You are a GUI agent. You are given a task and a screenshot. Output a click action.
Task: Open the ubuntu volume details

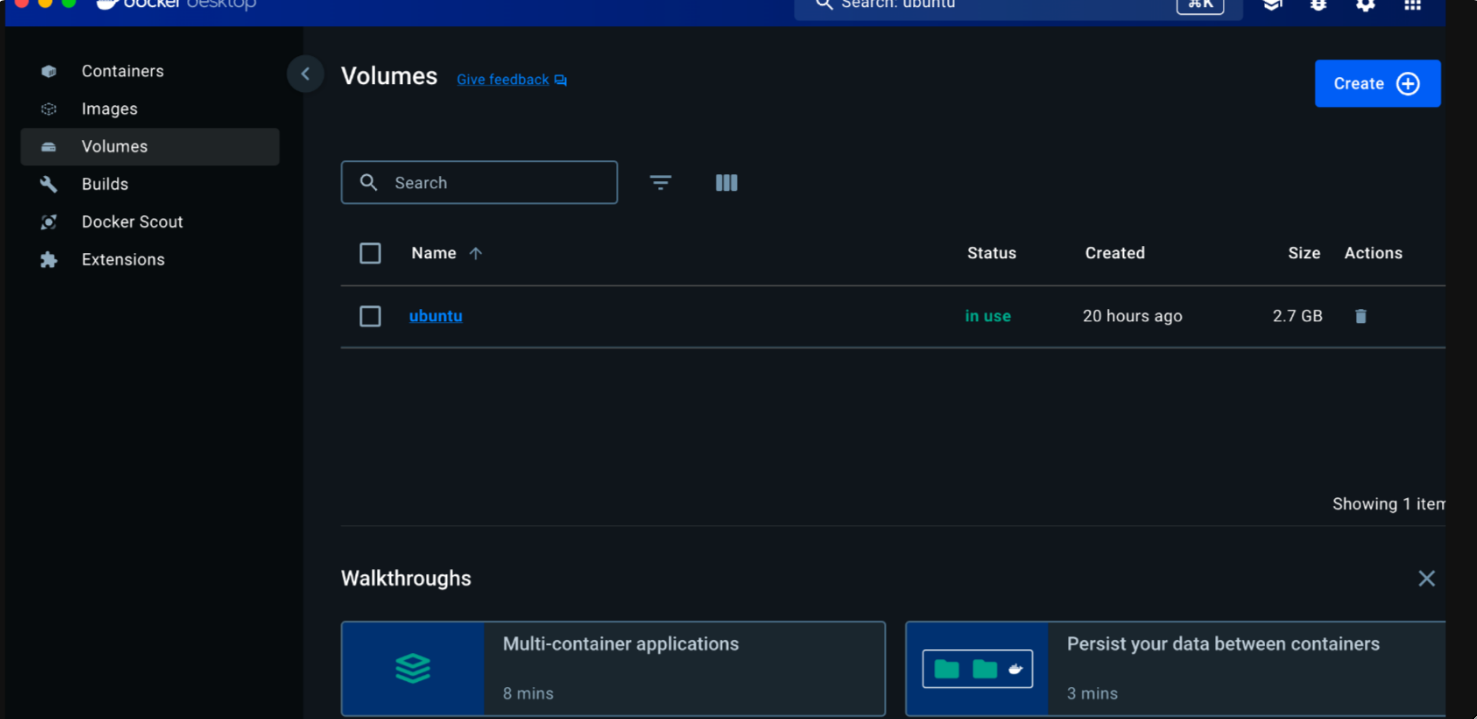click(x=436, y=315)
